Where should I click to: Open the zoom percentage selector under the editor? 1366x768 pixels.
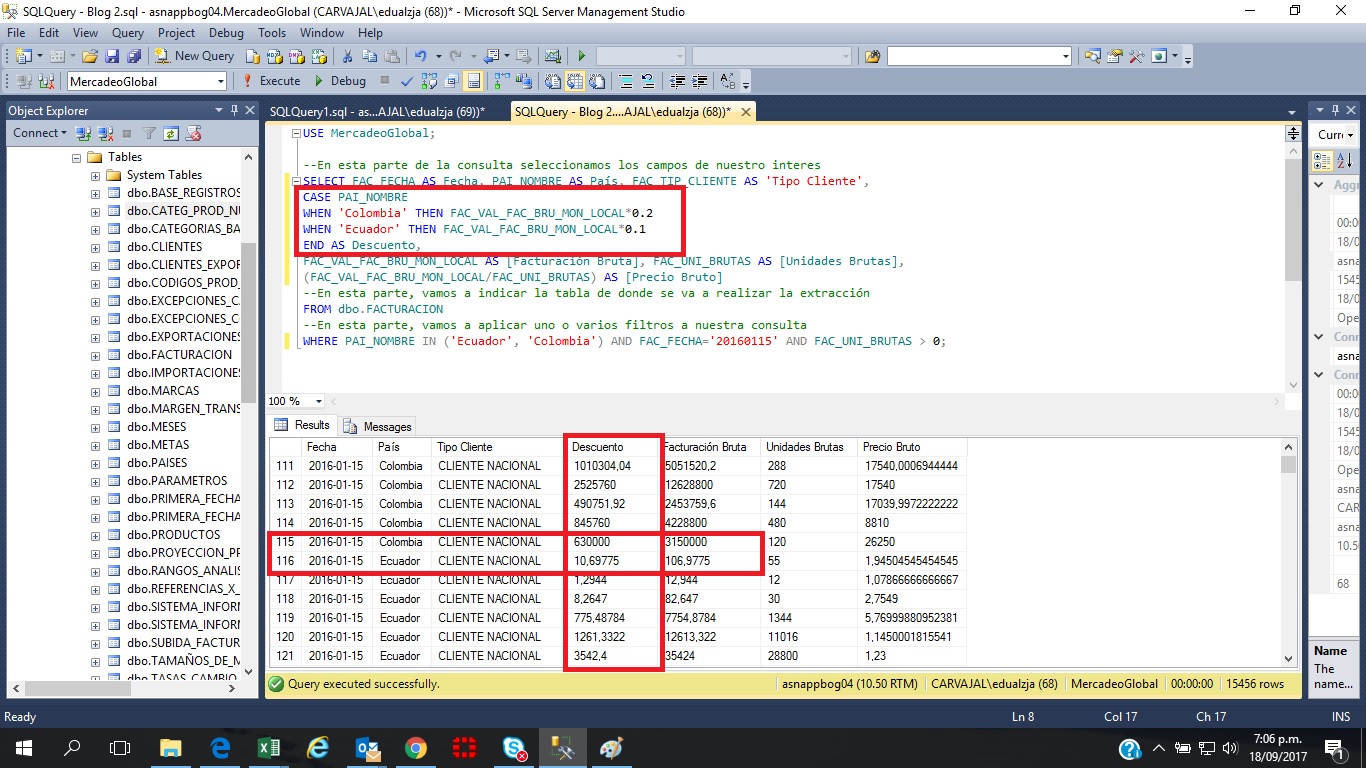pyautogui.click(x=295, y=400)
